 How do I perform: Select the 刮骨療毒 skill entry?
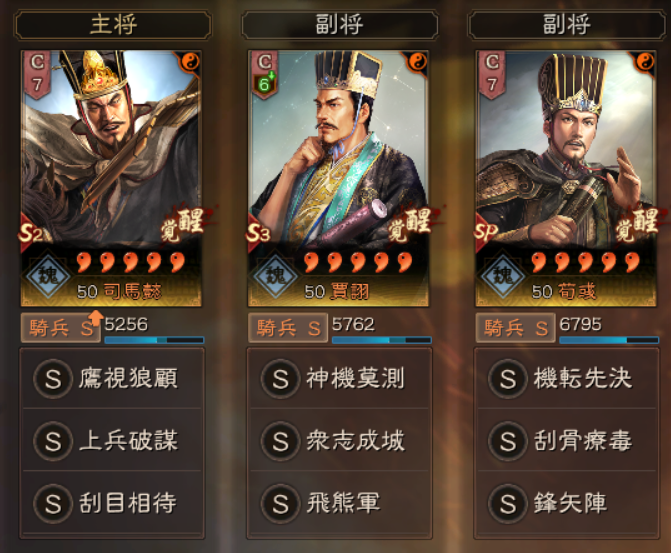click(567, 440)
